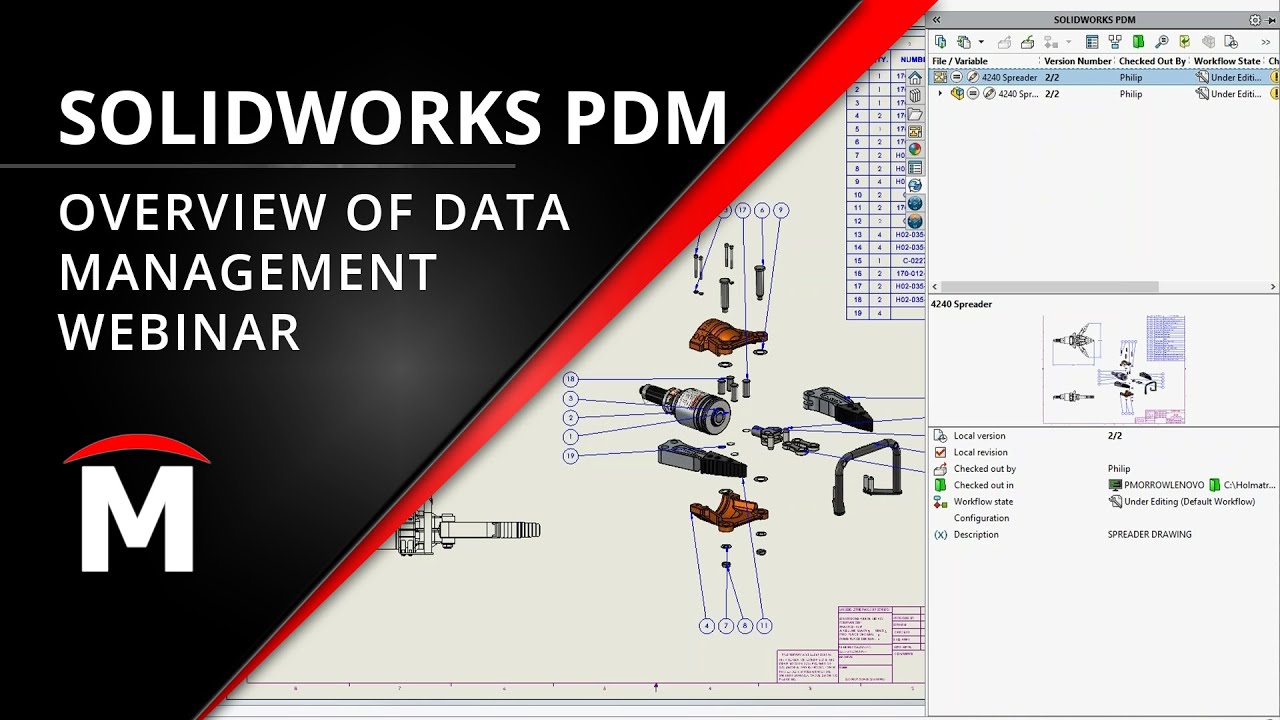Click the Local version row

1104,436
